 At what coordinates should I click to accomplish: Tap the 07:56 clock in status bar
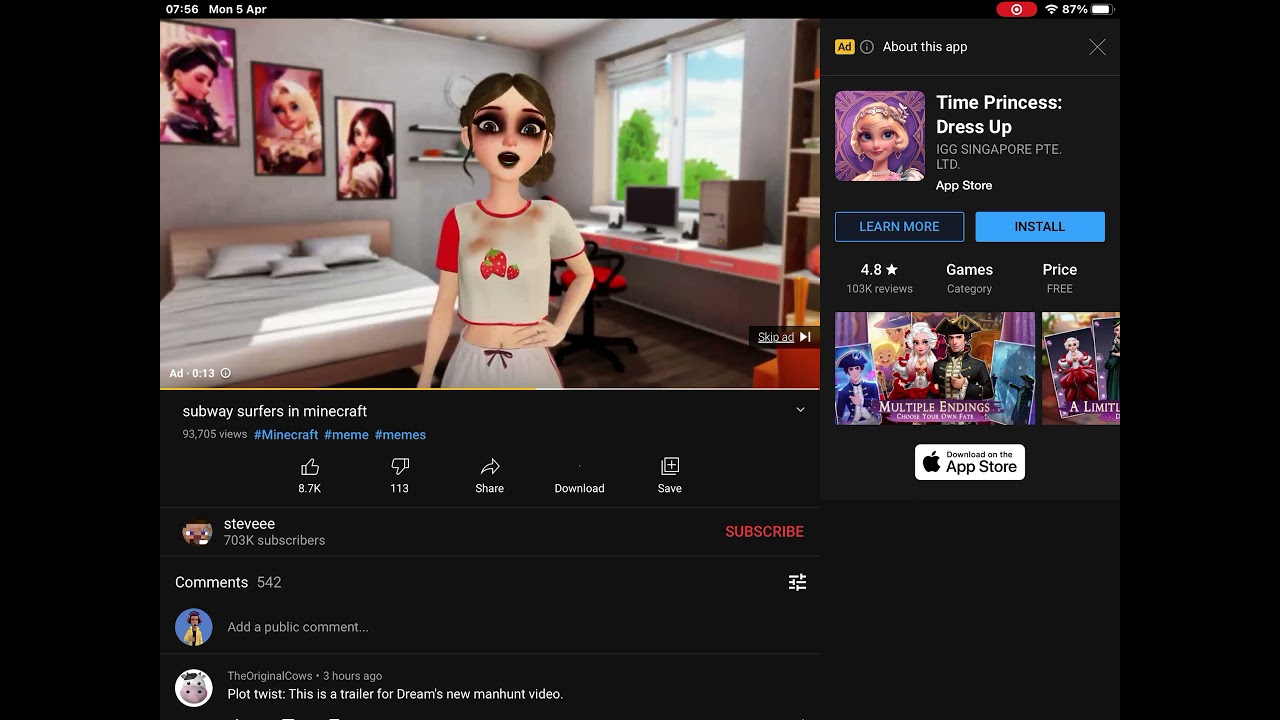tap(181, 9)
